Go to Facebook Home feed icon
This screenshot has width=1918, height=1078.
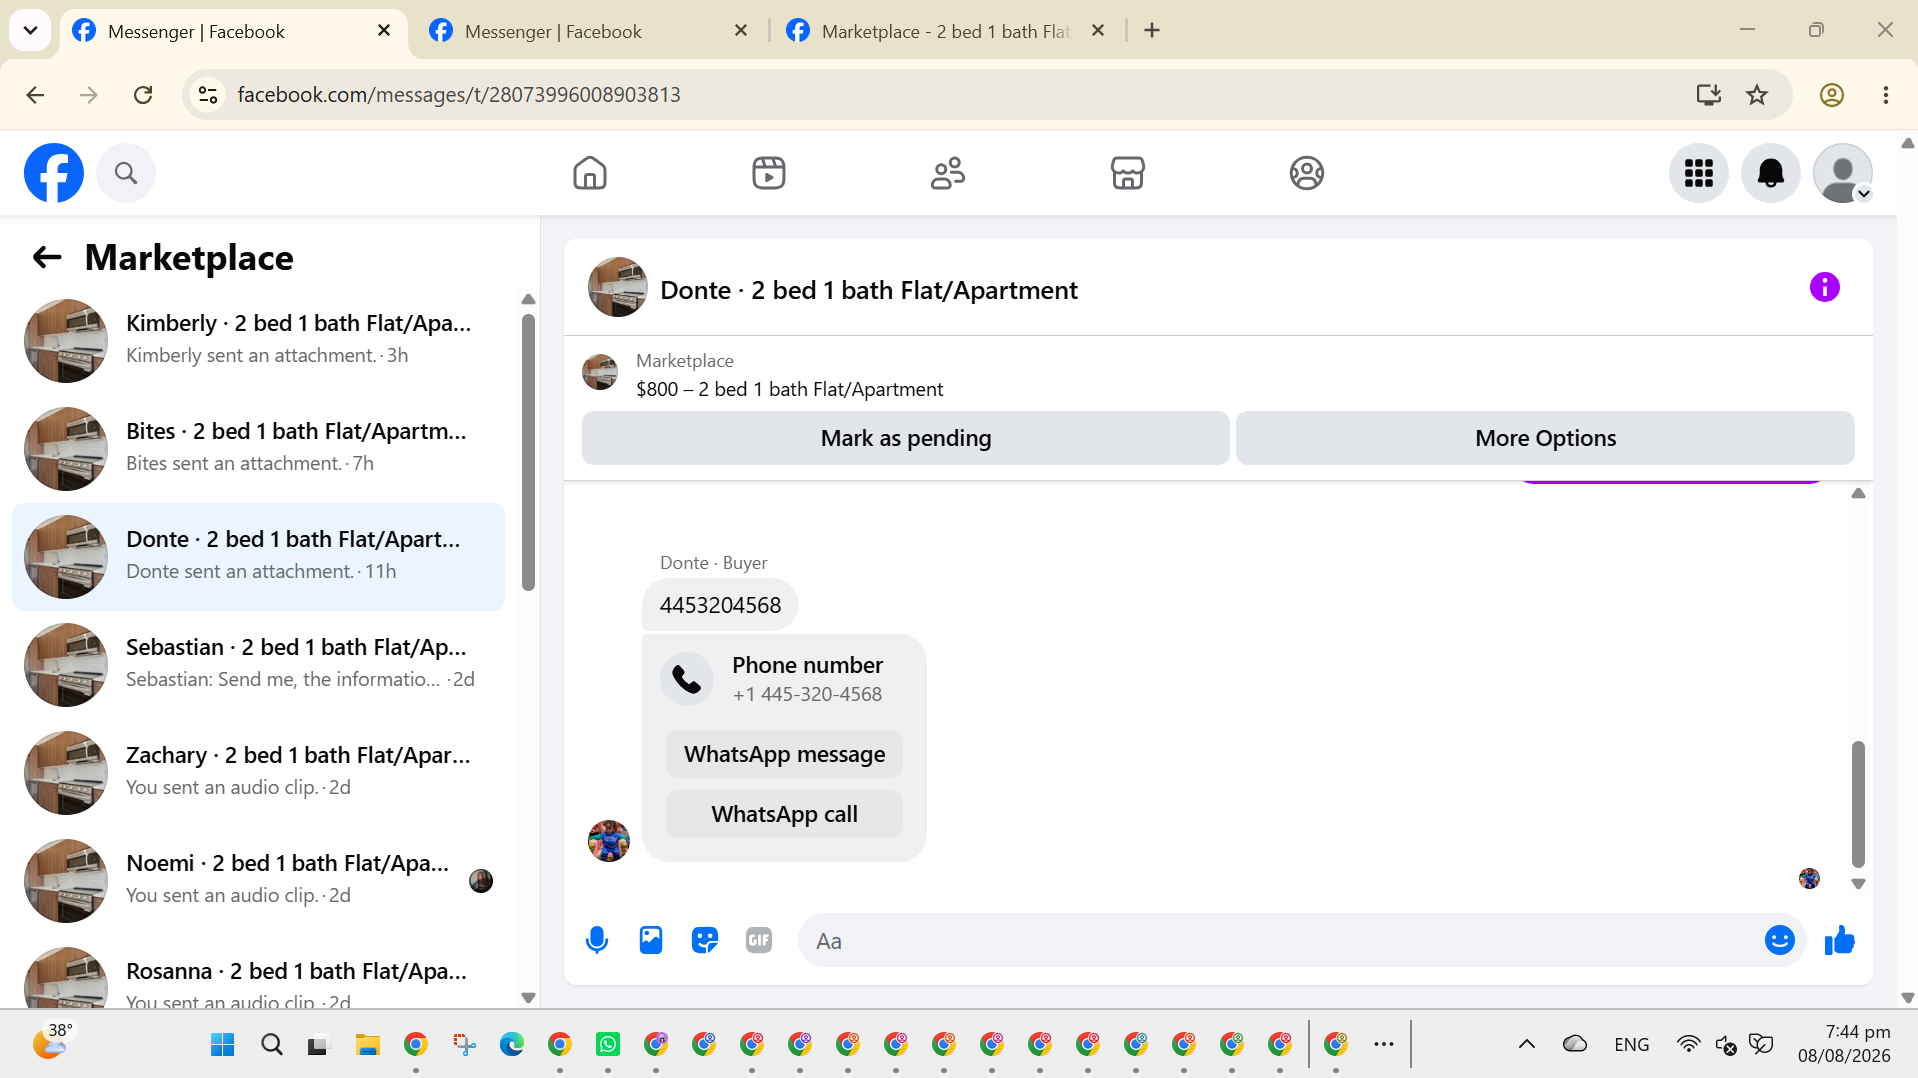pyautogui.click(x=590, y=173)
